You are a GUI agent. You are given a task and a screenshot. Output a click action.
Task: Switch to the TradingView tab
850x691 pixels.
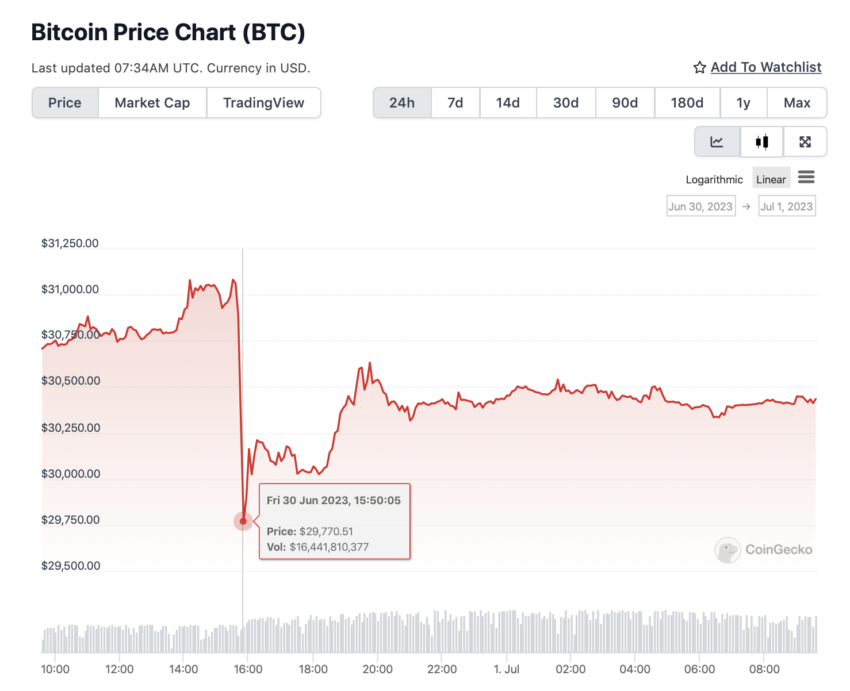coord(263,102)
